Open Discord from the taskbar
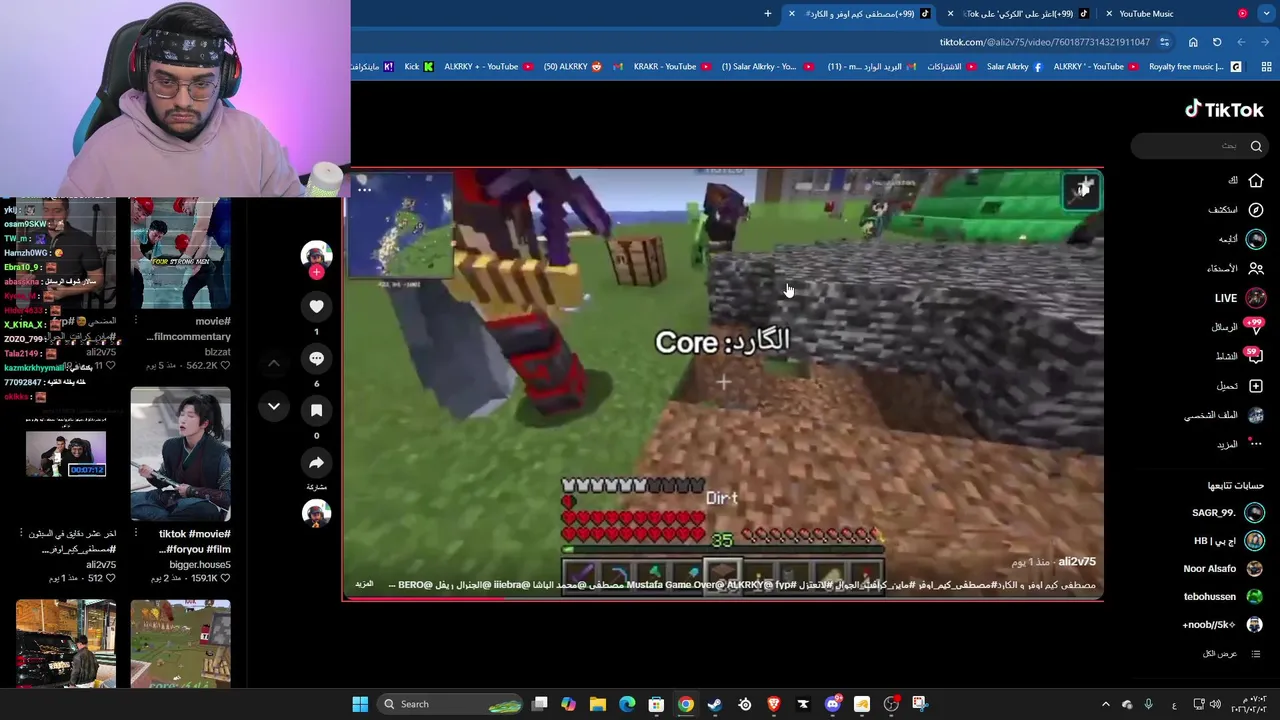This screenshot has width=1280, height=720. (833, 704)
